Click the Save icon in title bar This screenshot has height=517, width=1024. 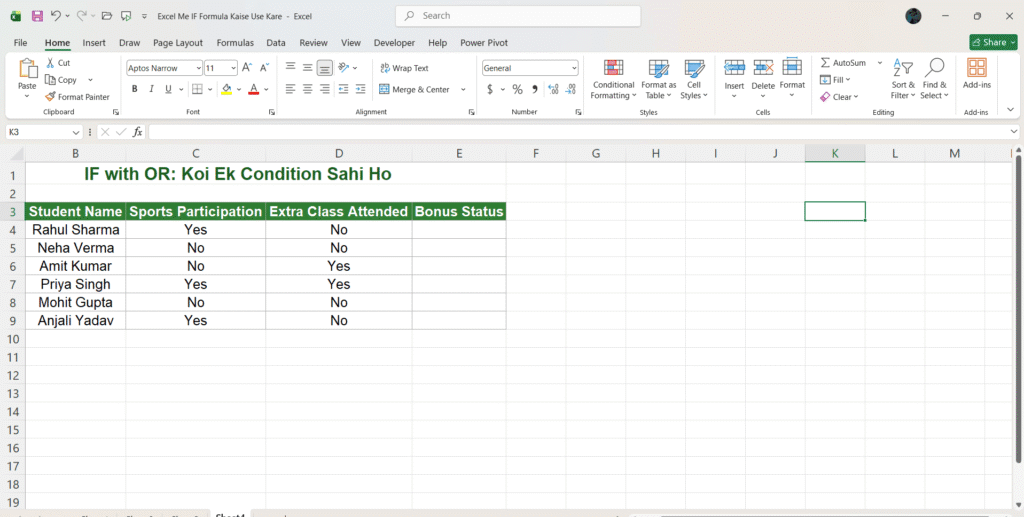(x=37, y=16)
